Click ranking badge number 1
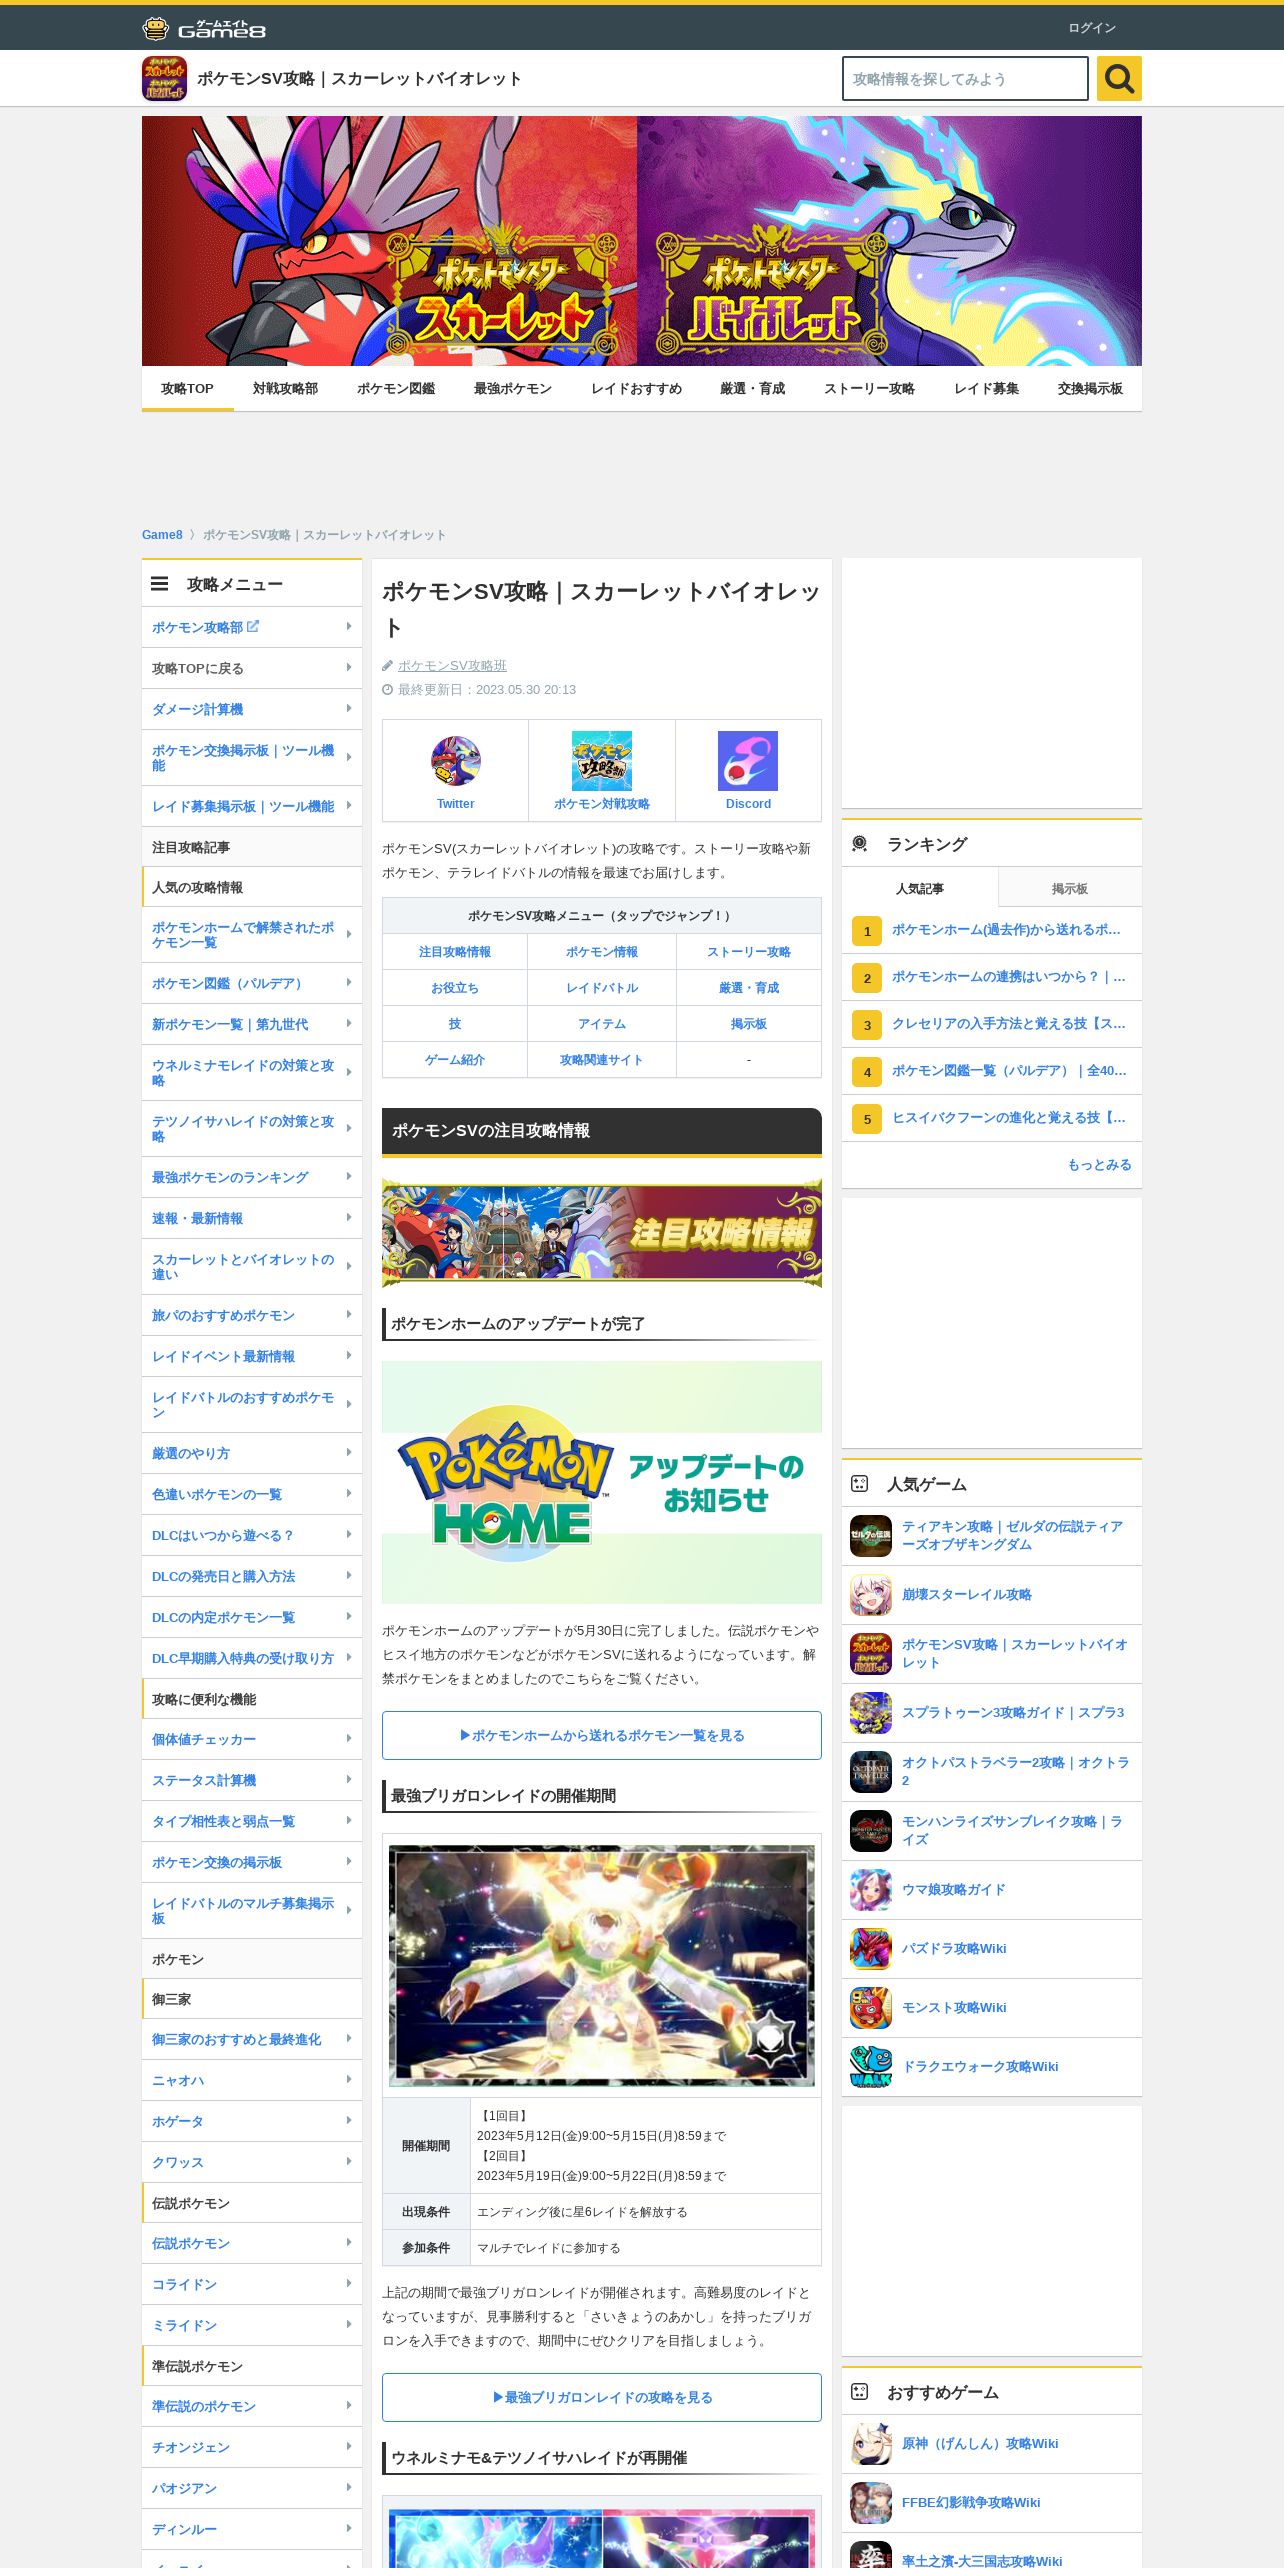This screenshot has width=1284, height=2568. coord(867,931)
